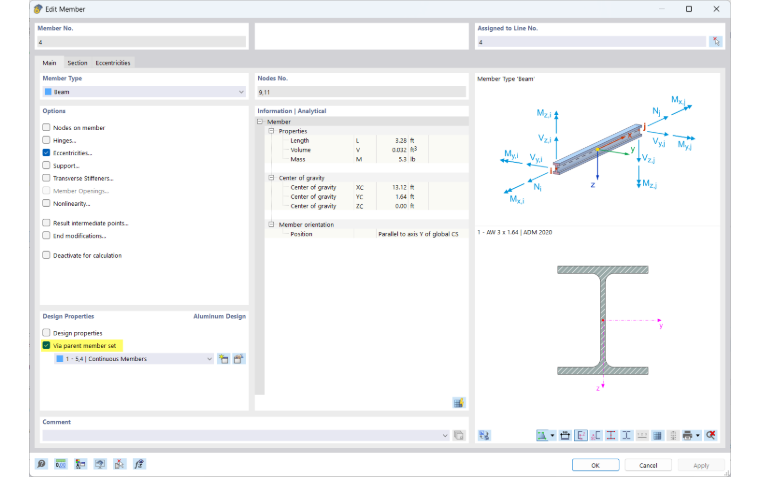The image size is (760, 477).
Task: Create new member set icon
Action: [x=223, y=359]
